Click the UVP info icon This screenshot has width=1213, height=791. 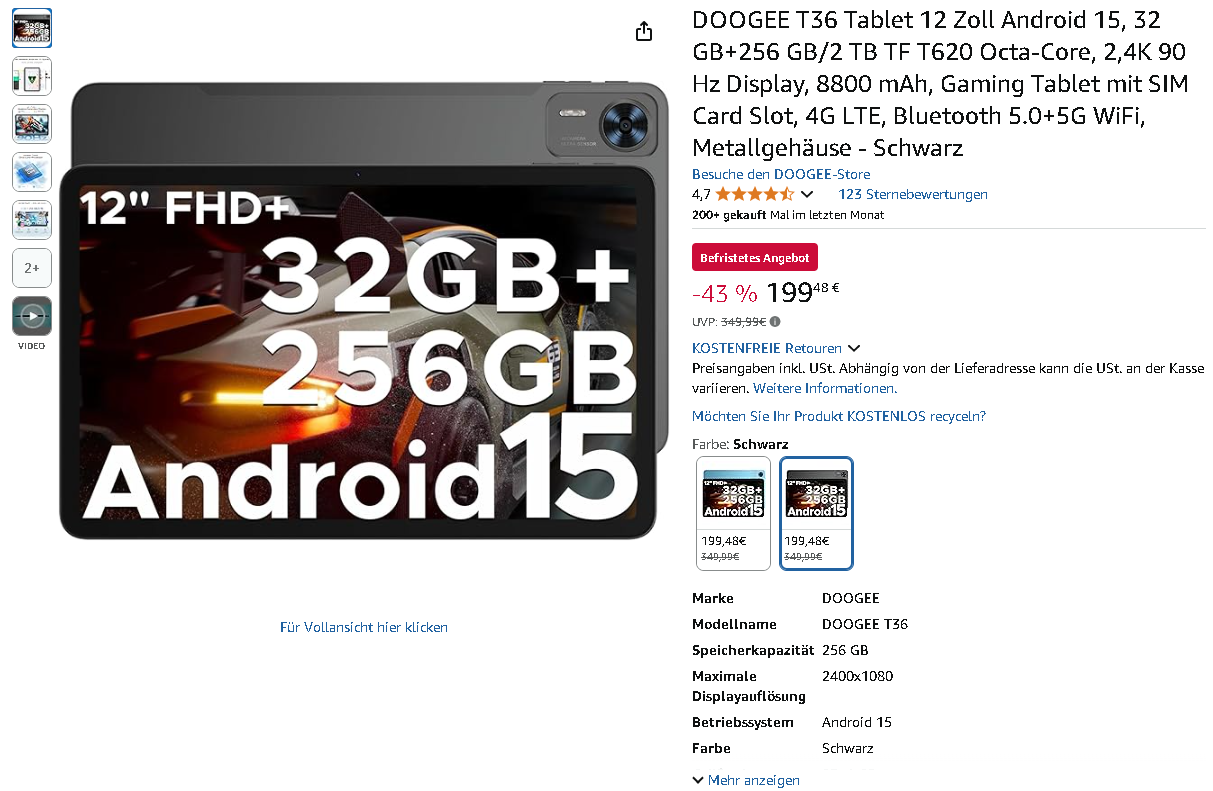(775, 322)
